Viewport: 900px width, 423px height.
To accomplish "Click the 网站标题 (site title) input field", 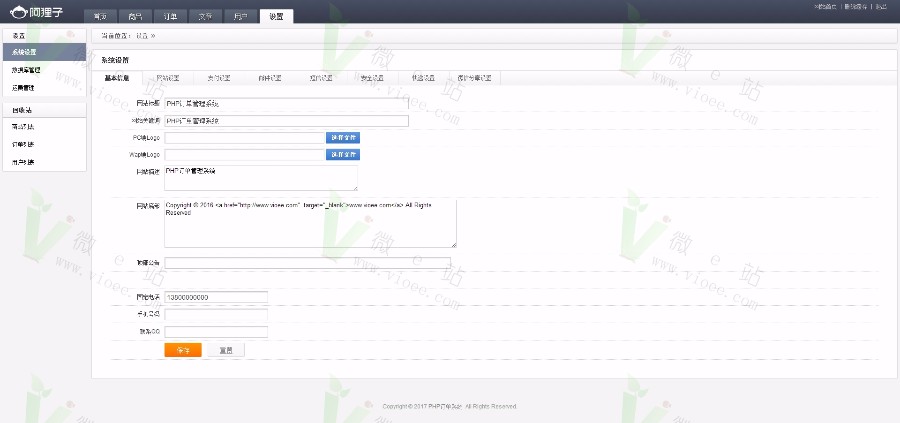I will coord(286,104).
